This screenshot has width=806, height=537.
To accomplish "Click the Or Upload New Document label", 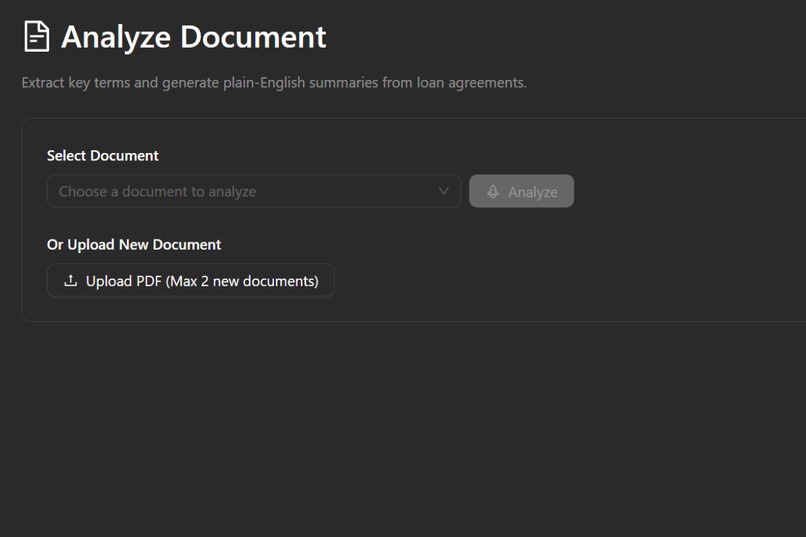I will point(134,245).
